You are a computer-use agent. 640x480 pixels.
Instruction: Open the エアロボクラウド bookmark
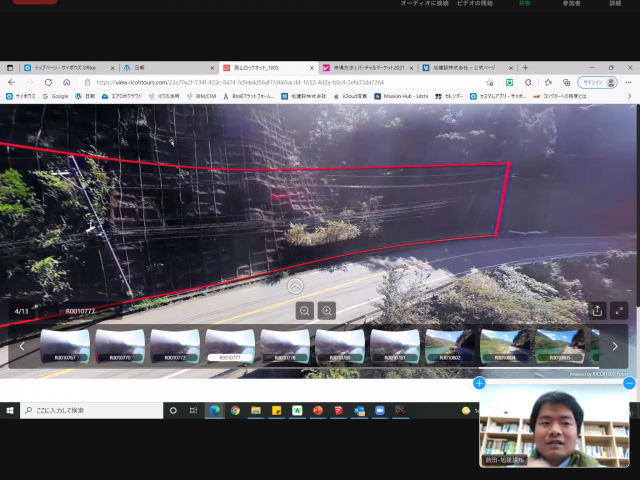coord(121,96)
